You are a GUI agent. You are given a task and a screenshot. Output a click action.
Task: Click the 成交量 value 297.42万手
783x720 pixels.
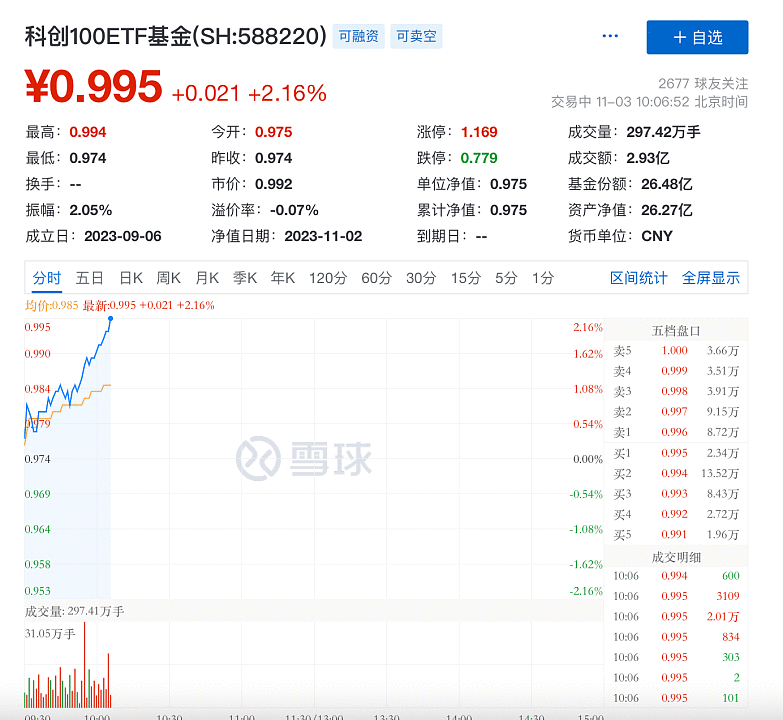[663, 132]
